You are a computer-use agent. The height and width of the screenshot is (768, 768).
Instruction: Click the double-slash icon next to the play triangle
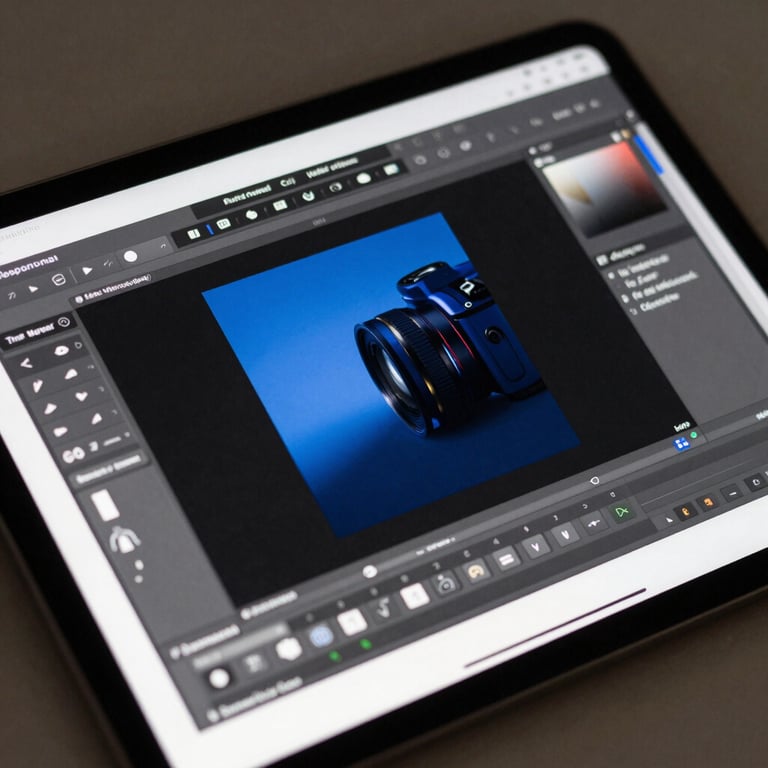[x=108, y=263]
